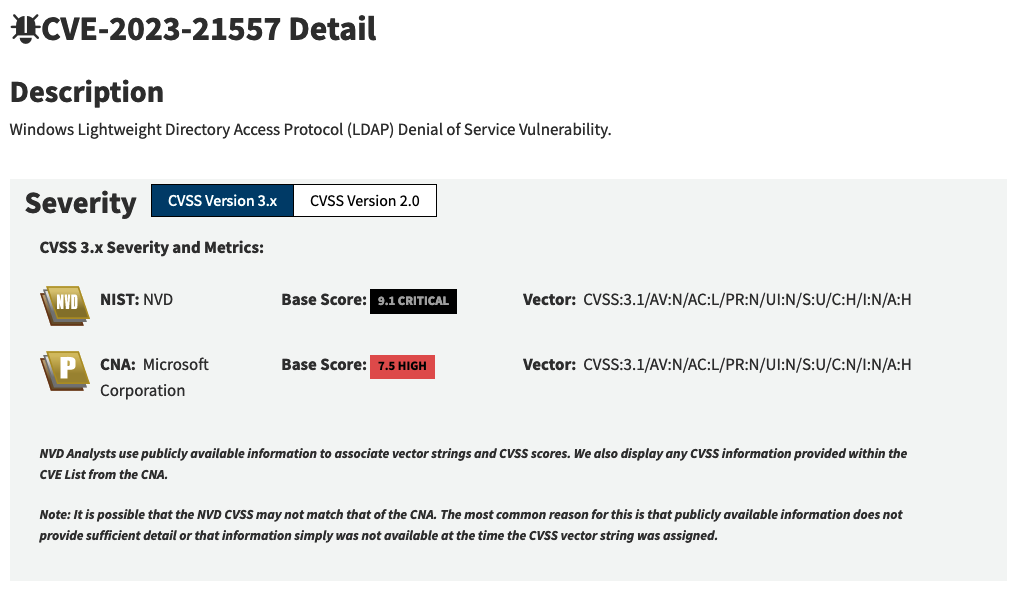Click the Severity panel title
The width and height of the screenshot is (1020, 590).
point(80,203)
